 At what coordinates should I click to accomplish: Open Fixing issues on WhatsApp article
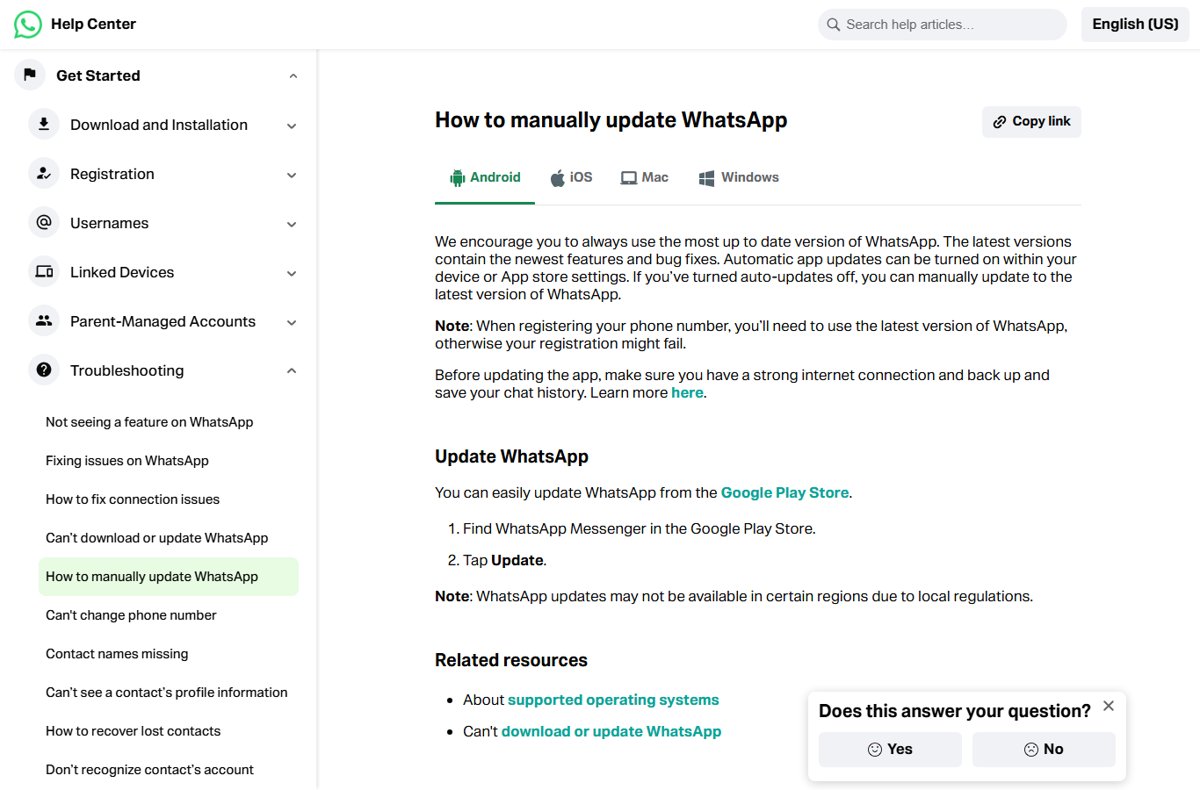127,461
